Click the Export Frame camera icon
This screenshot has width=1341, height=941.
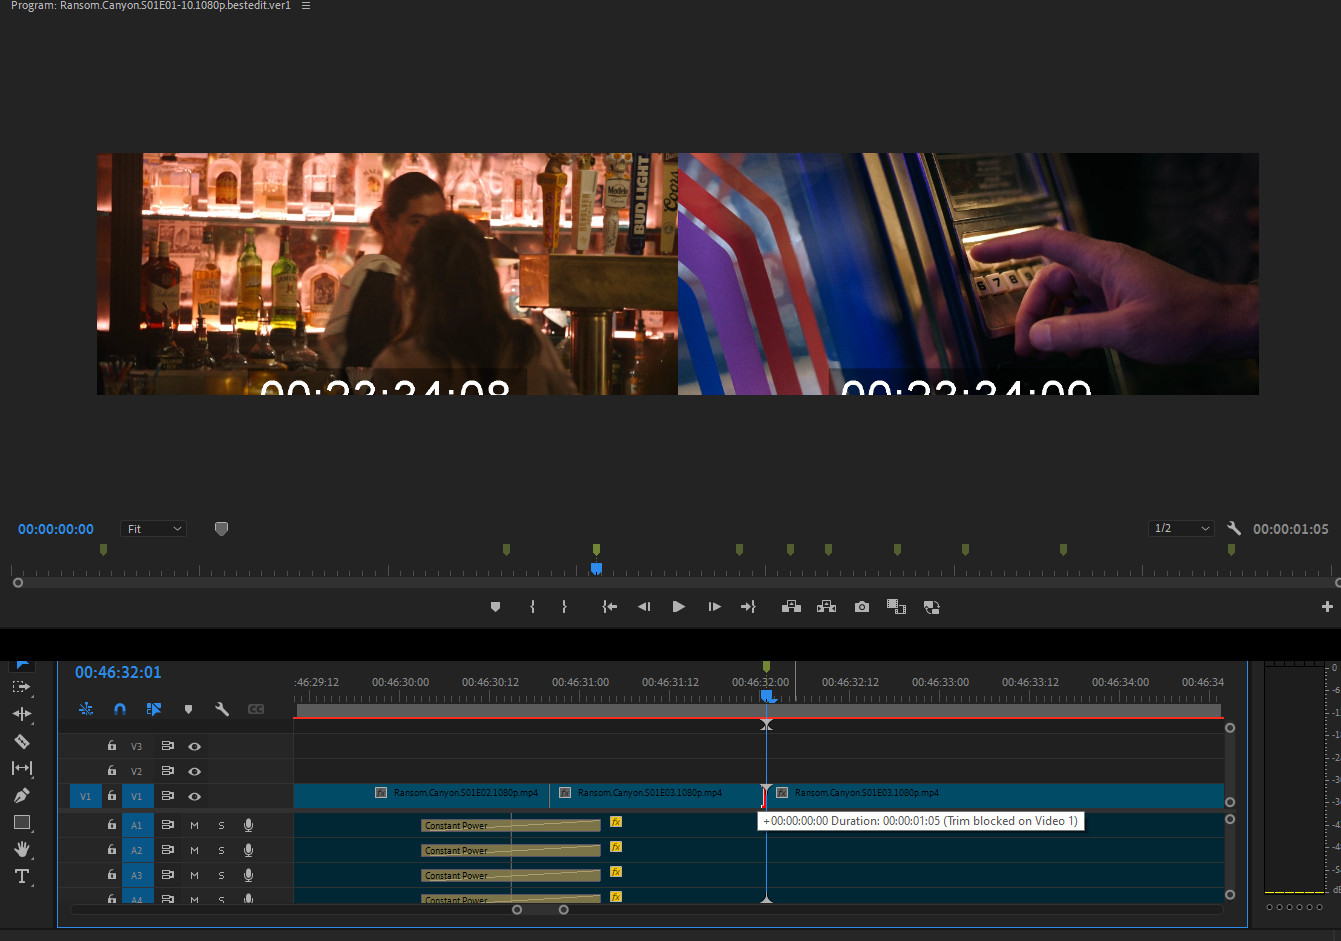click(861, 607)
